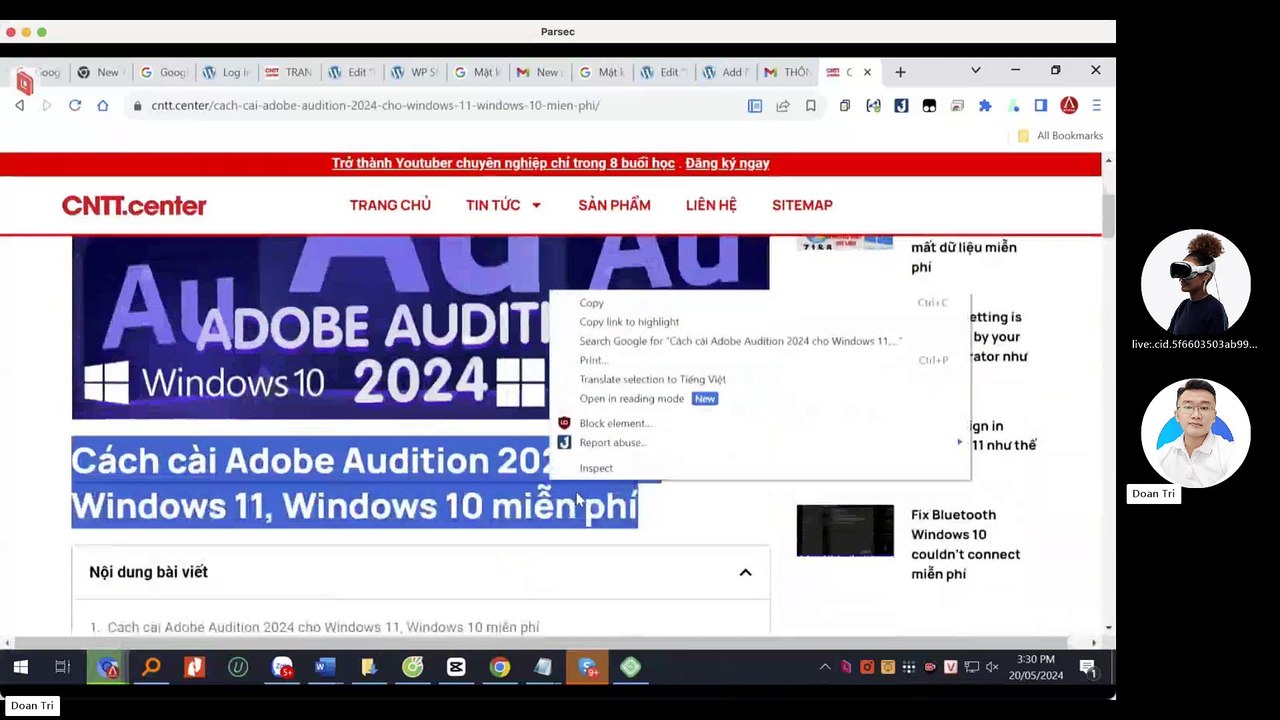This screenshot has height=720, width=1280.
Task: Switch to the Gmail 'New' tab
Action: (x=538, y=72)
